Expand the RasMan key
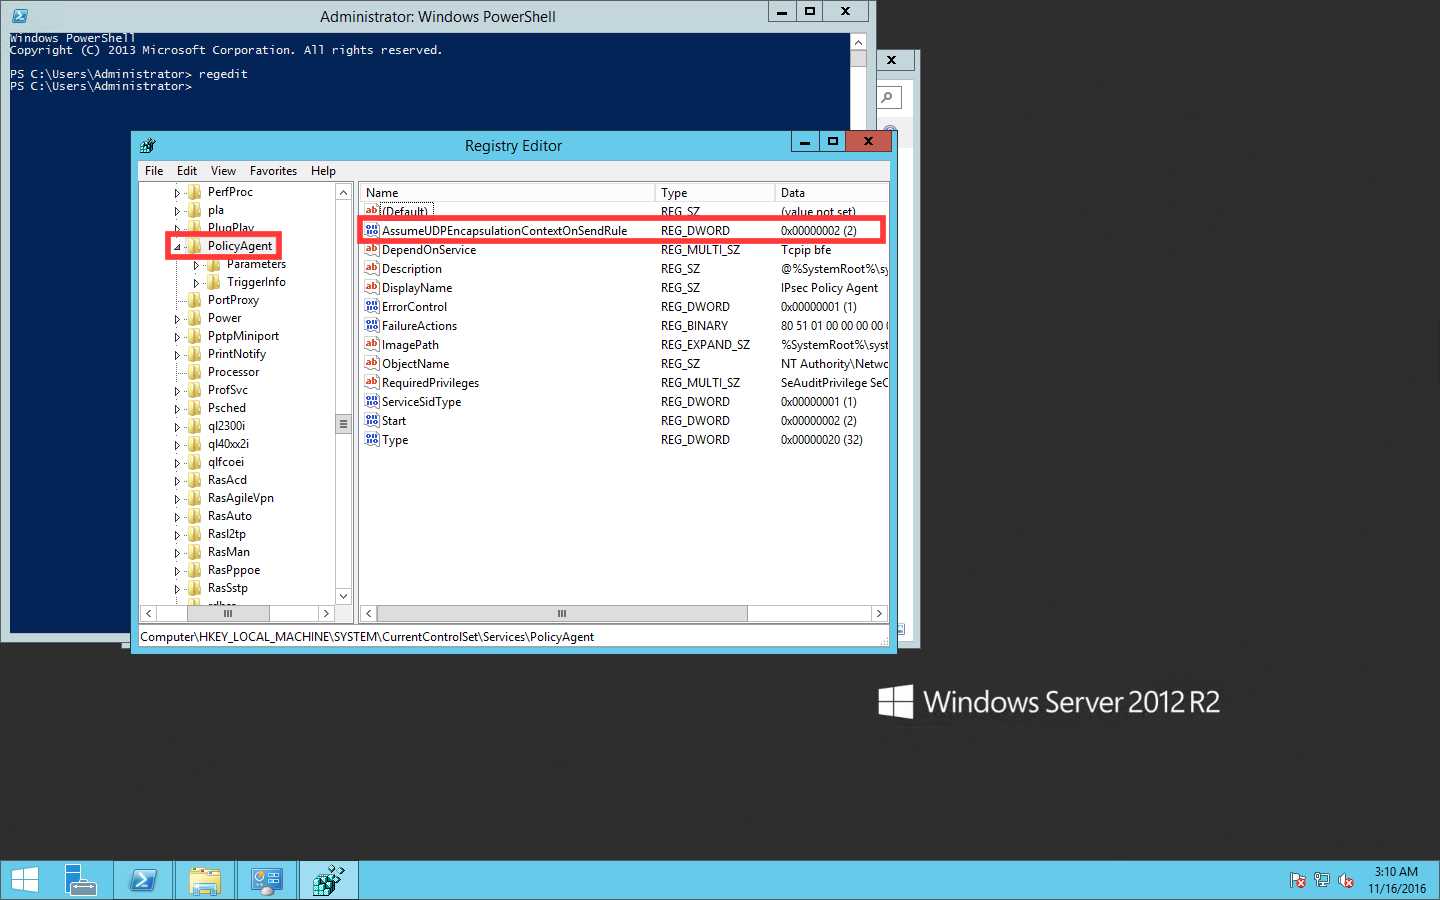This screenshot has width=1440, height=900. 177,553
